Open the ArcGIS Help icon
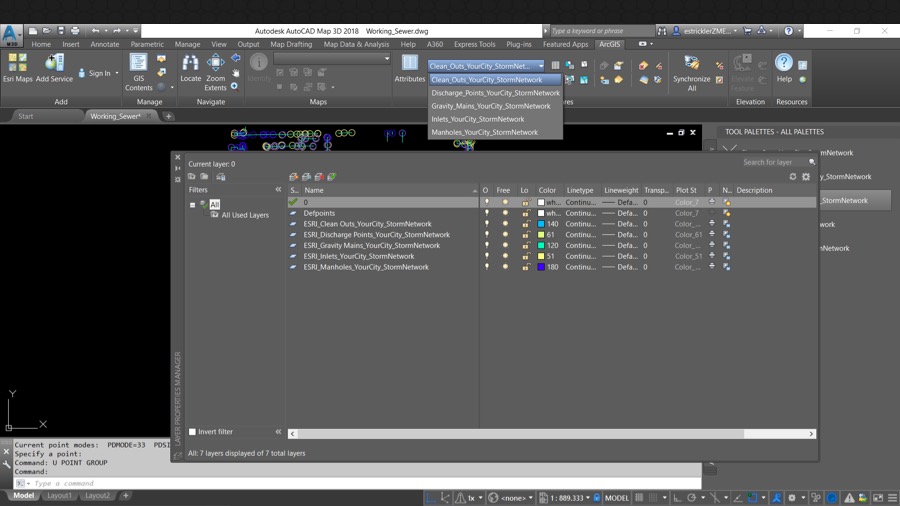Image resolution: width=900 pixels, height=506 pixels. [784, 68]
